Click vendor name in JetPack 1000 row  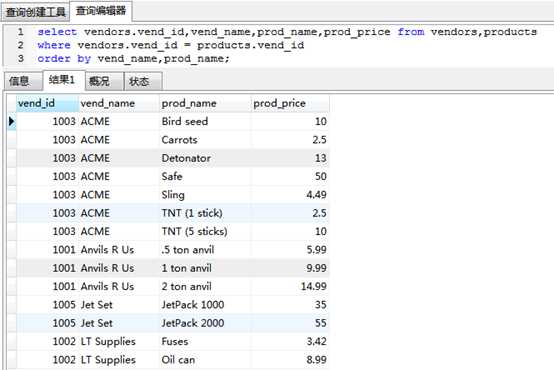point(119,305)
